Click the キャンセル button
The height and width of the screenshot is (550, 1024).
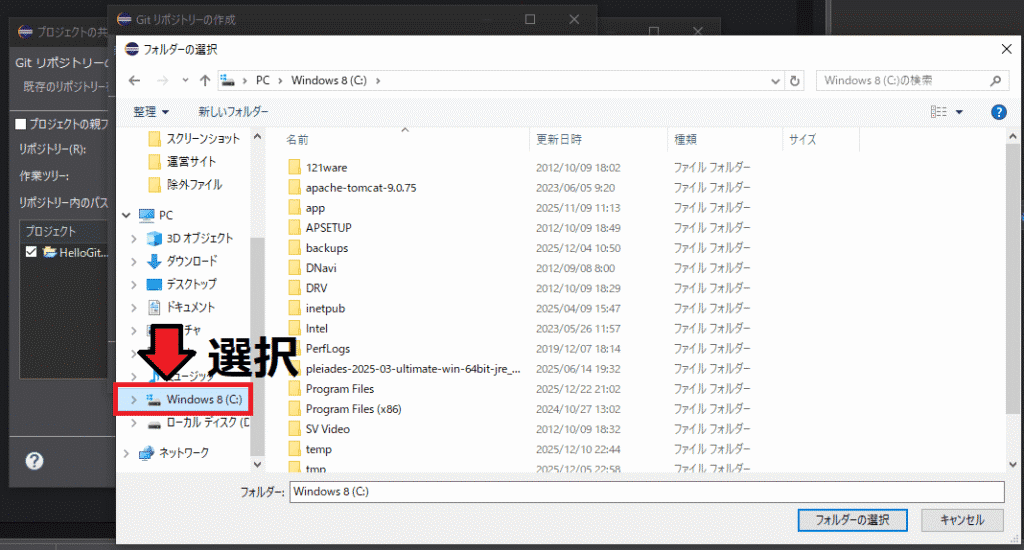pos(961,520)
